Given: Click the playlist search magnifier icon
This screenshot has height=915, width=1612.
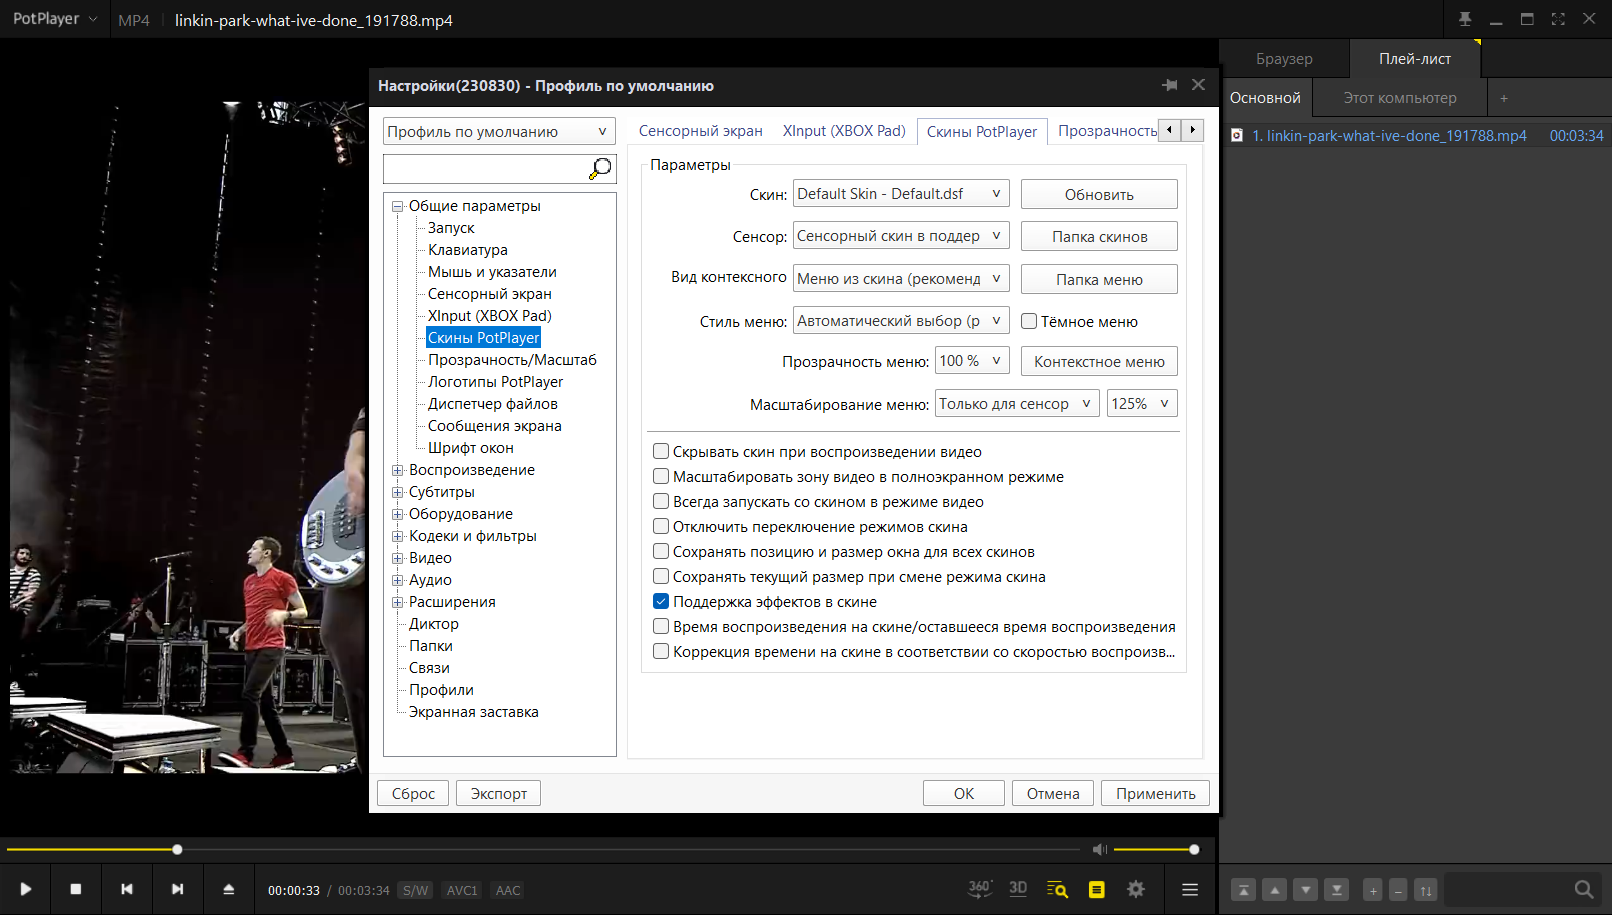Looking at the screenshot, I should tap(1583, 889).
